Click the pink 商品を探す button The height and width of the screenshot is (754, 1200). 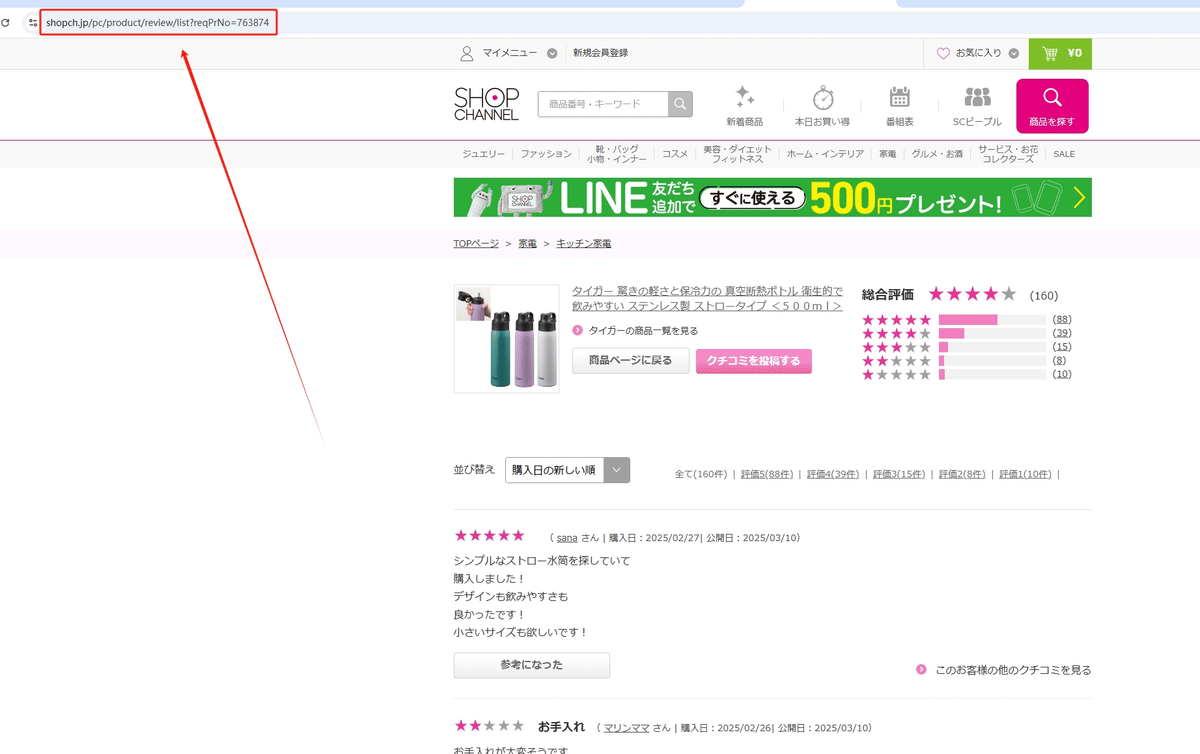click(x=1052, y=106)
